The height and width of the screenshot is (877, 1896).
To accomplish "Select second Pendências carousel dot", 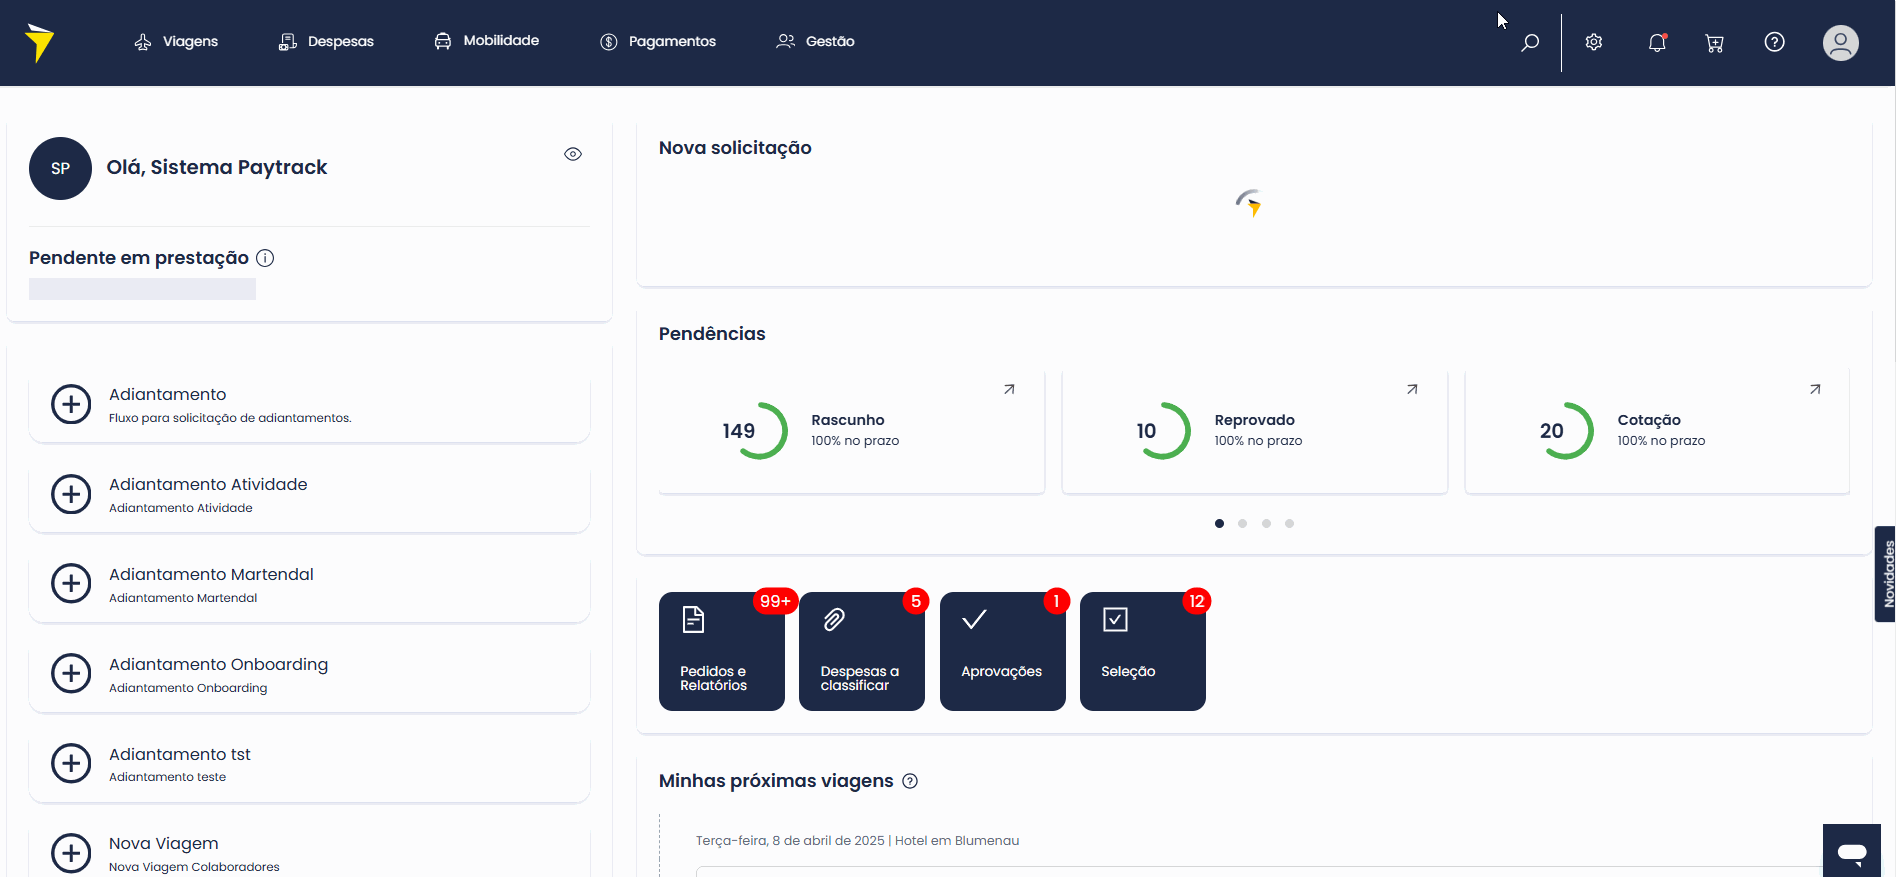I will (x=1242, y=523).
